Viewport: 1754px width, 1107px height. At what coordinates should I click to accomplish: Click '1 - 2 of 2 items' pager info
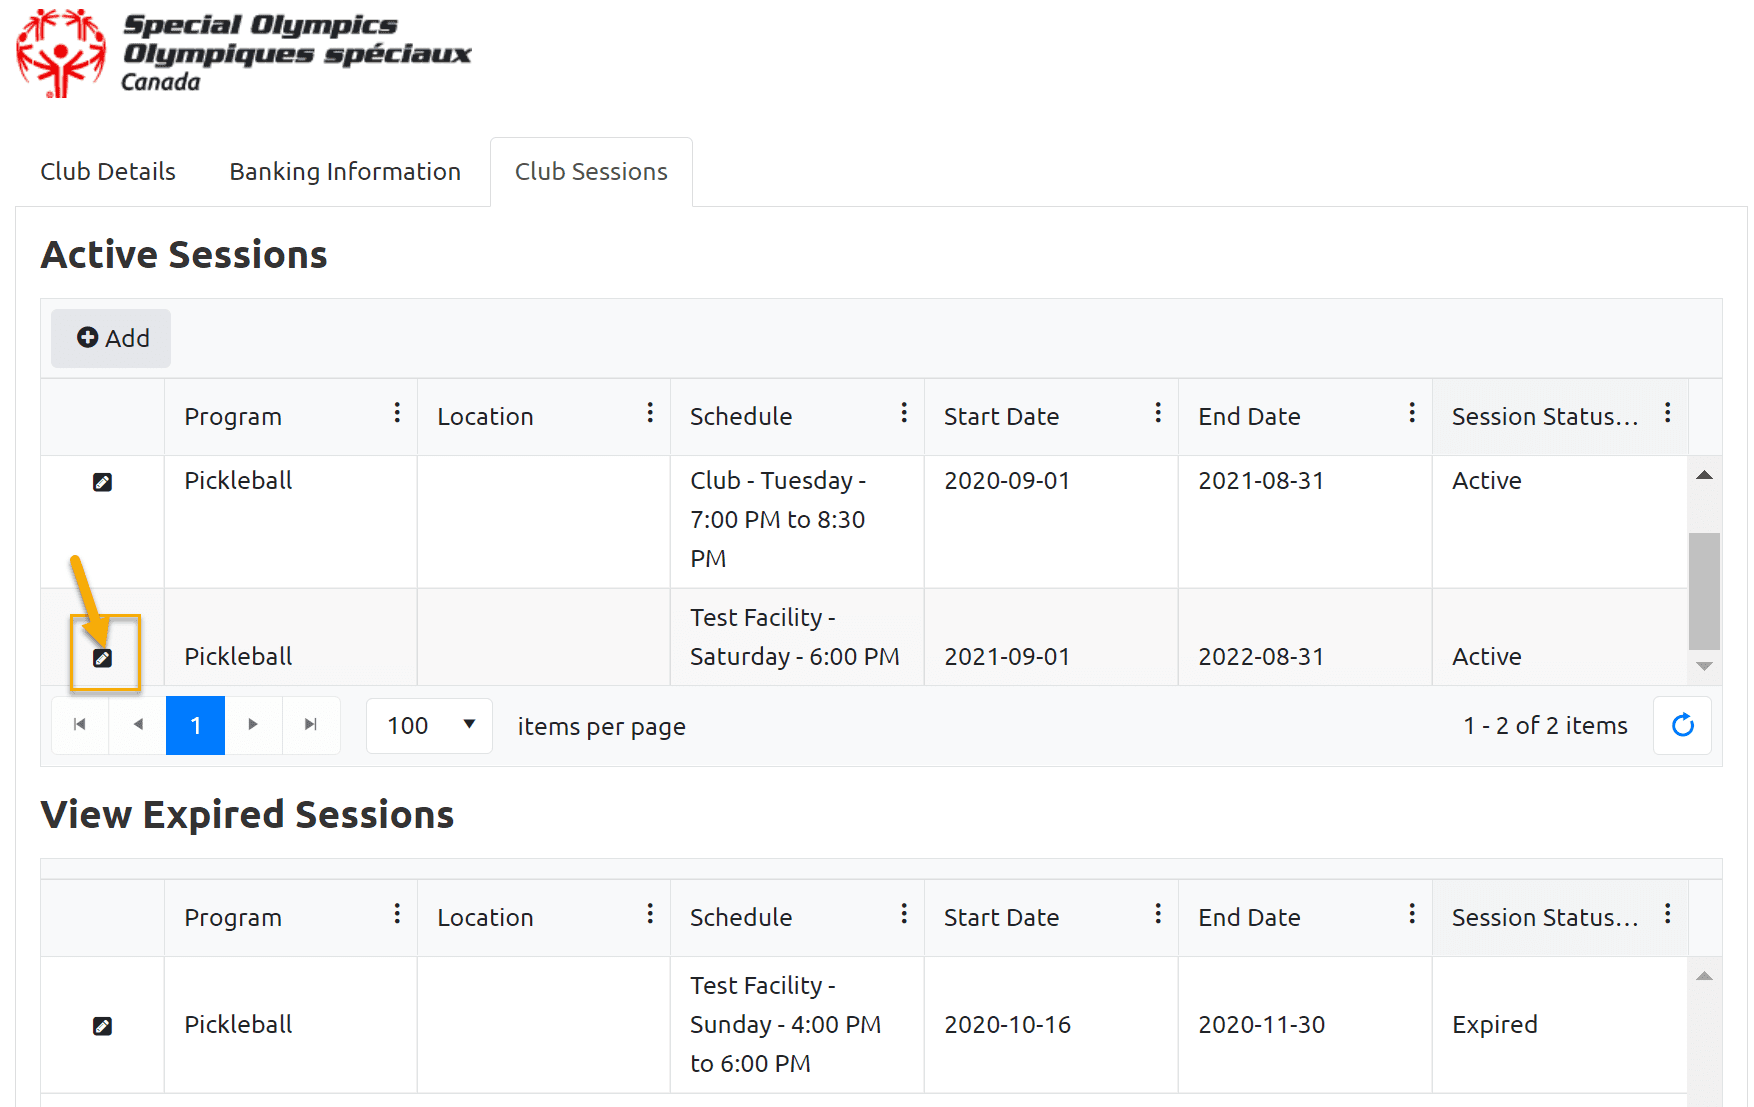pos(1545,726)
